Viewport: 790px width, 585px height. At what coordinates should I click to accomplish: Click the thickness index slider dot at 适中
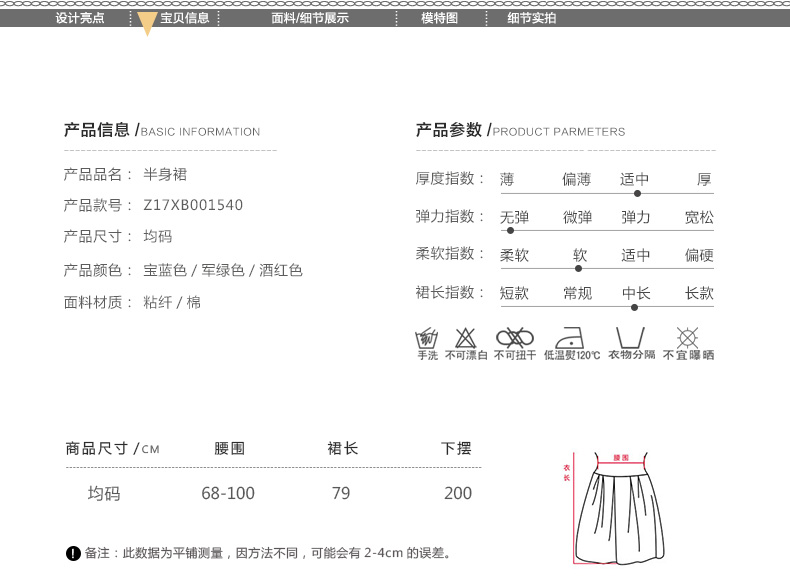[x=637, y=193]
